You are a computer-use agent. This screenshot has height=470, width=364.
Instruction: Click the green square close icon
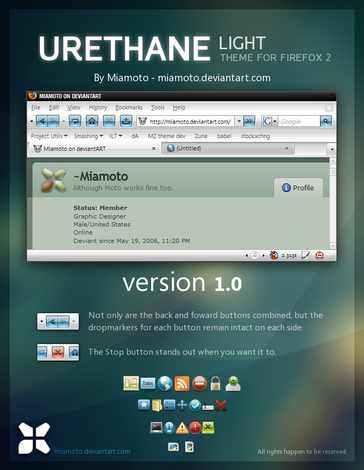208,427
